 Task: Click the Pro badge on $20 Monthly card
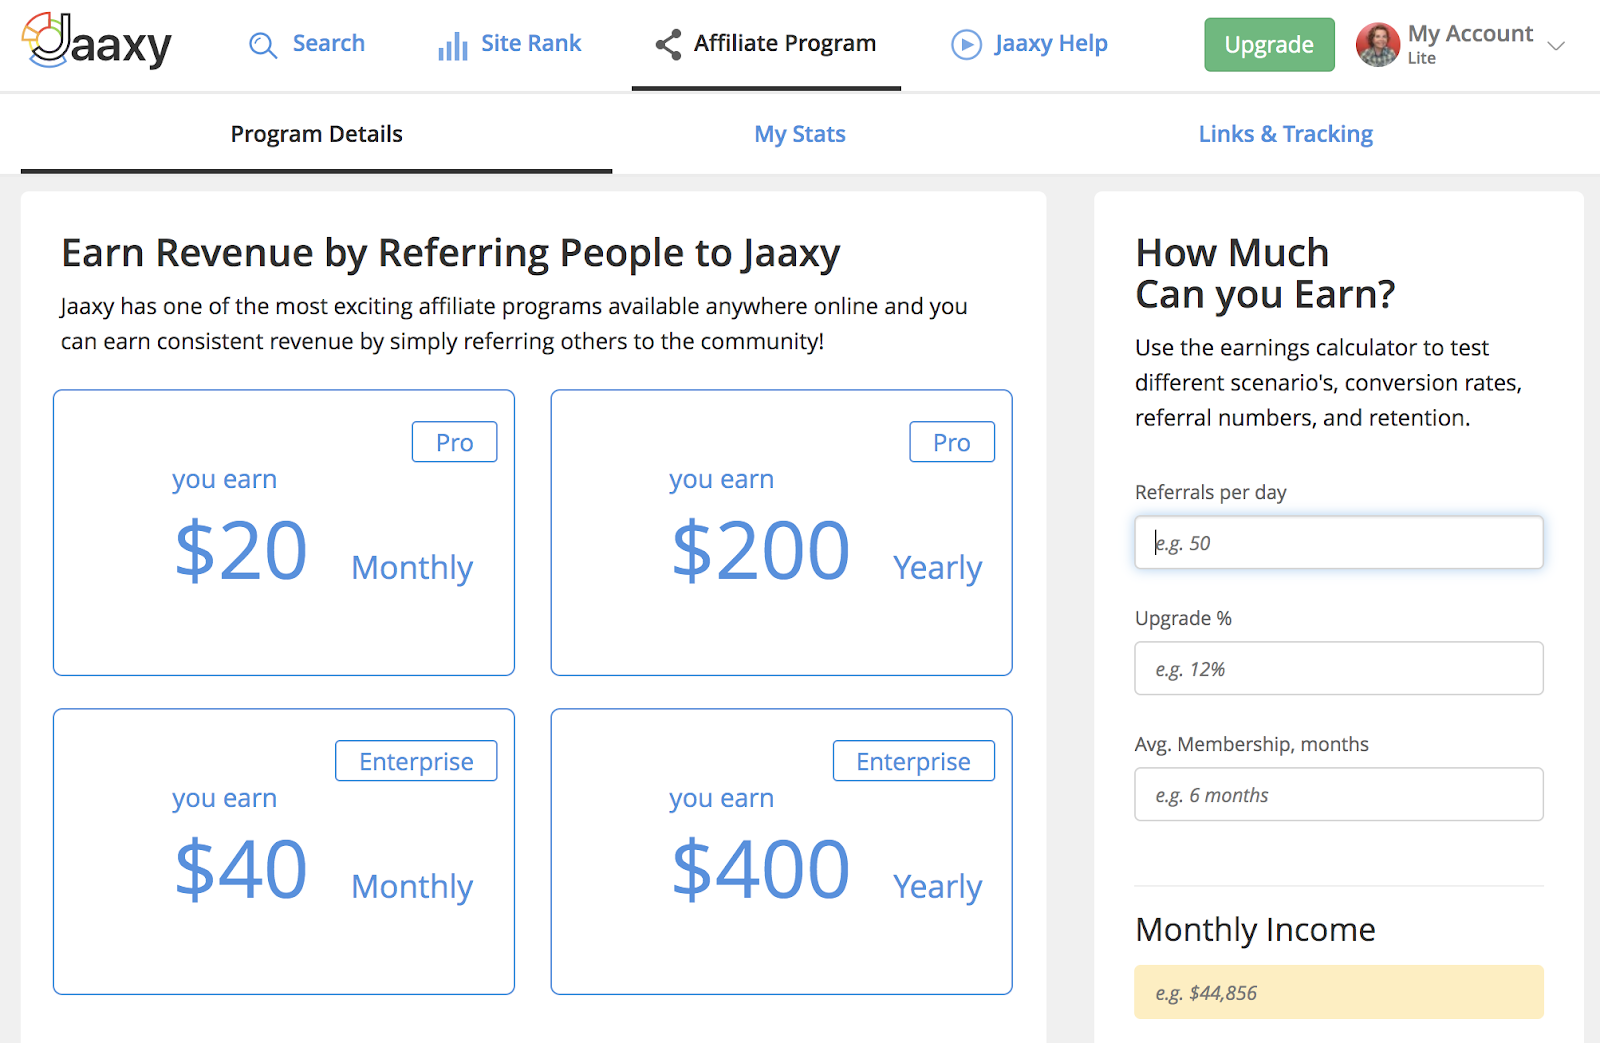[x=454, y=442]
